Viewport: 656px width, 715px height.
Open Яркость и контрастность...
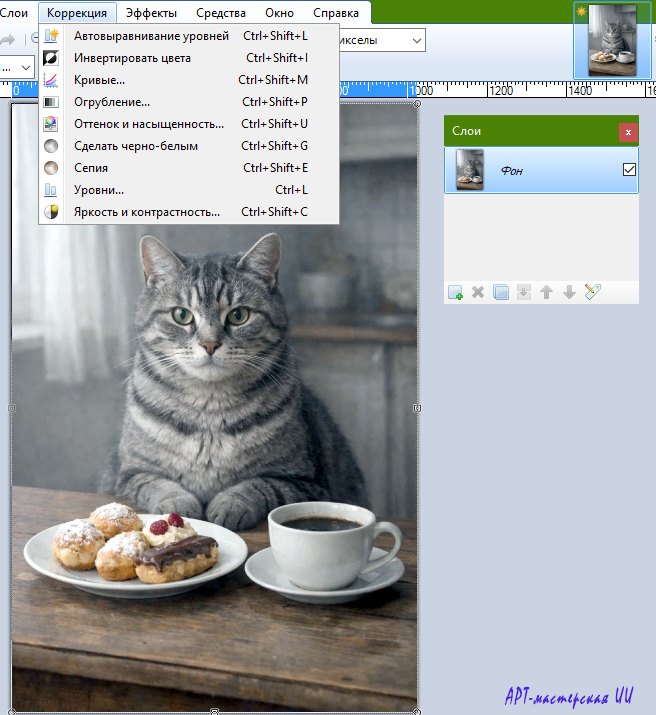[x=189, y=212]
